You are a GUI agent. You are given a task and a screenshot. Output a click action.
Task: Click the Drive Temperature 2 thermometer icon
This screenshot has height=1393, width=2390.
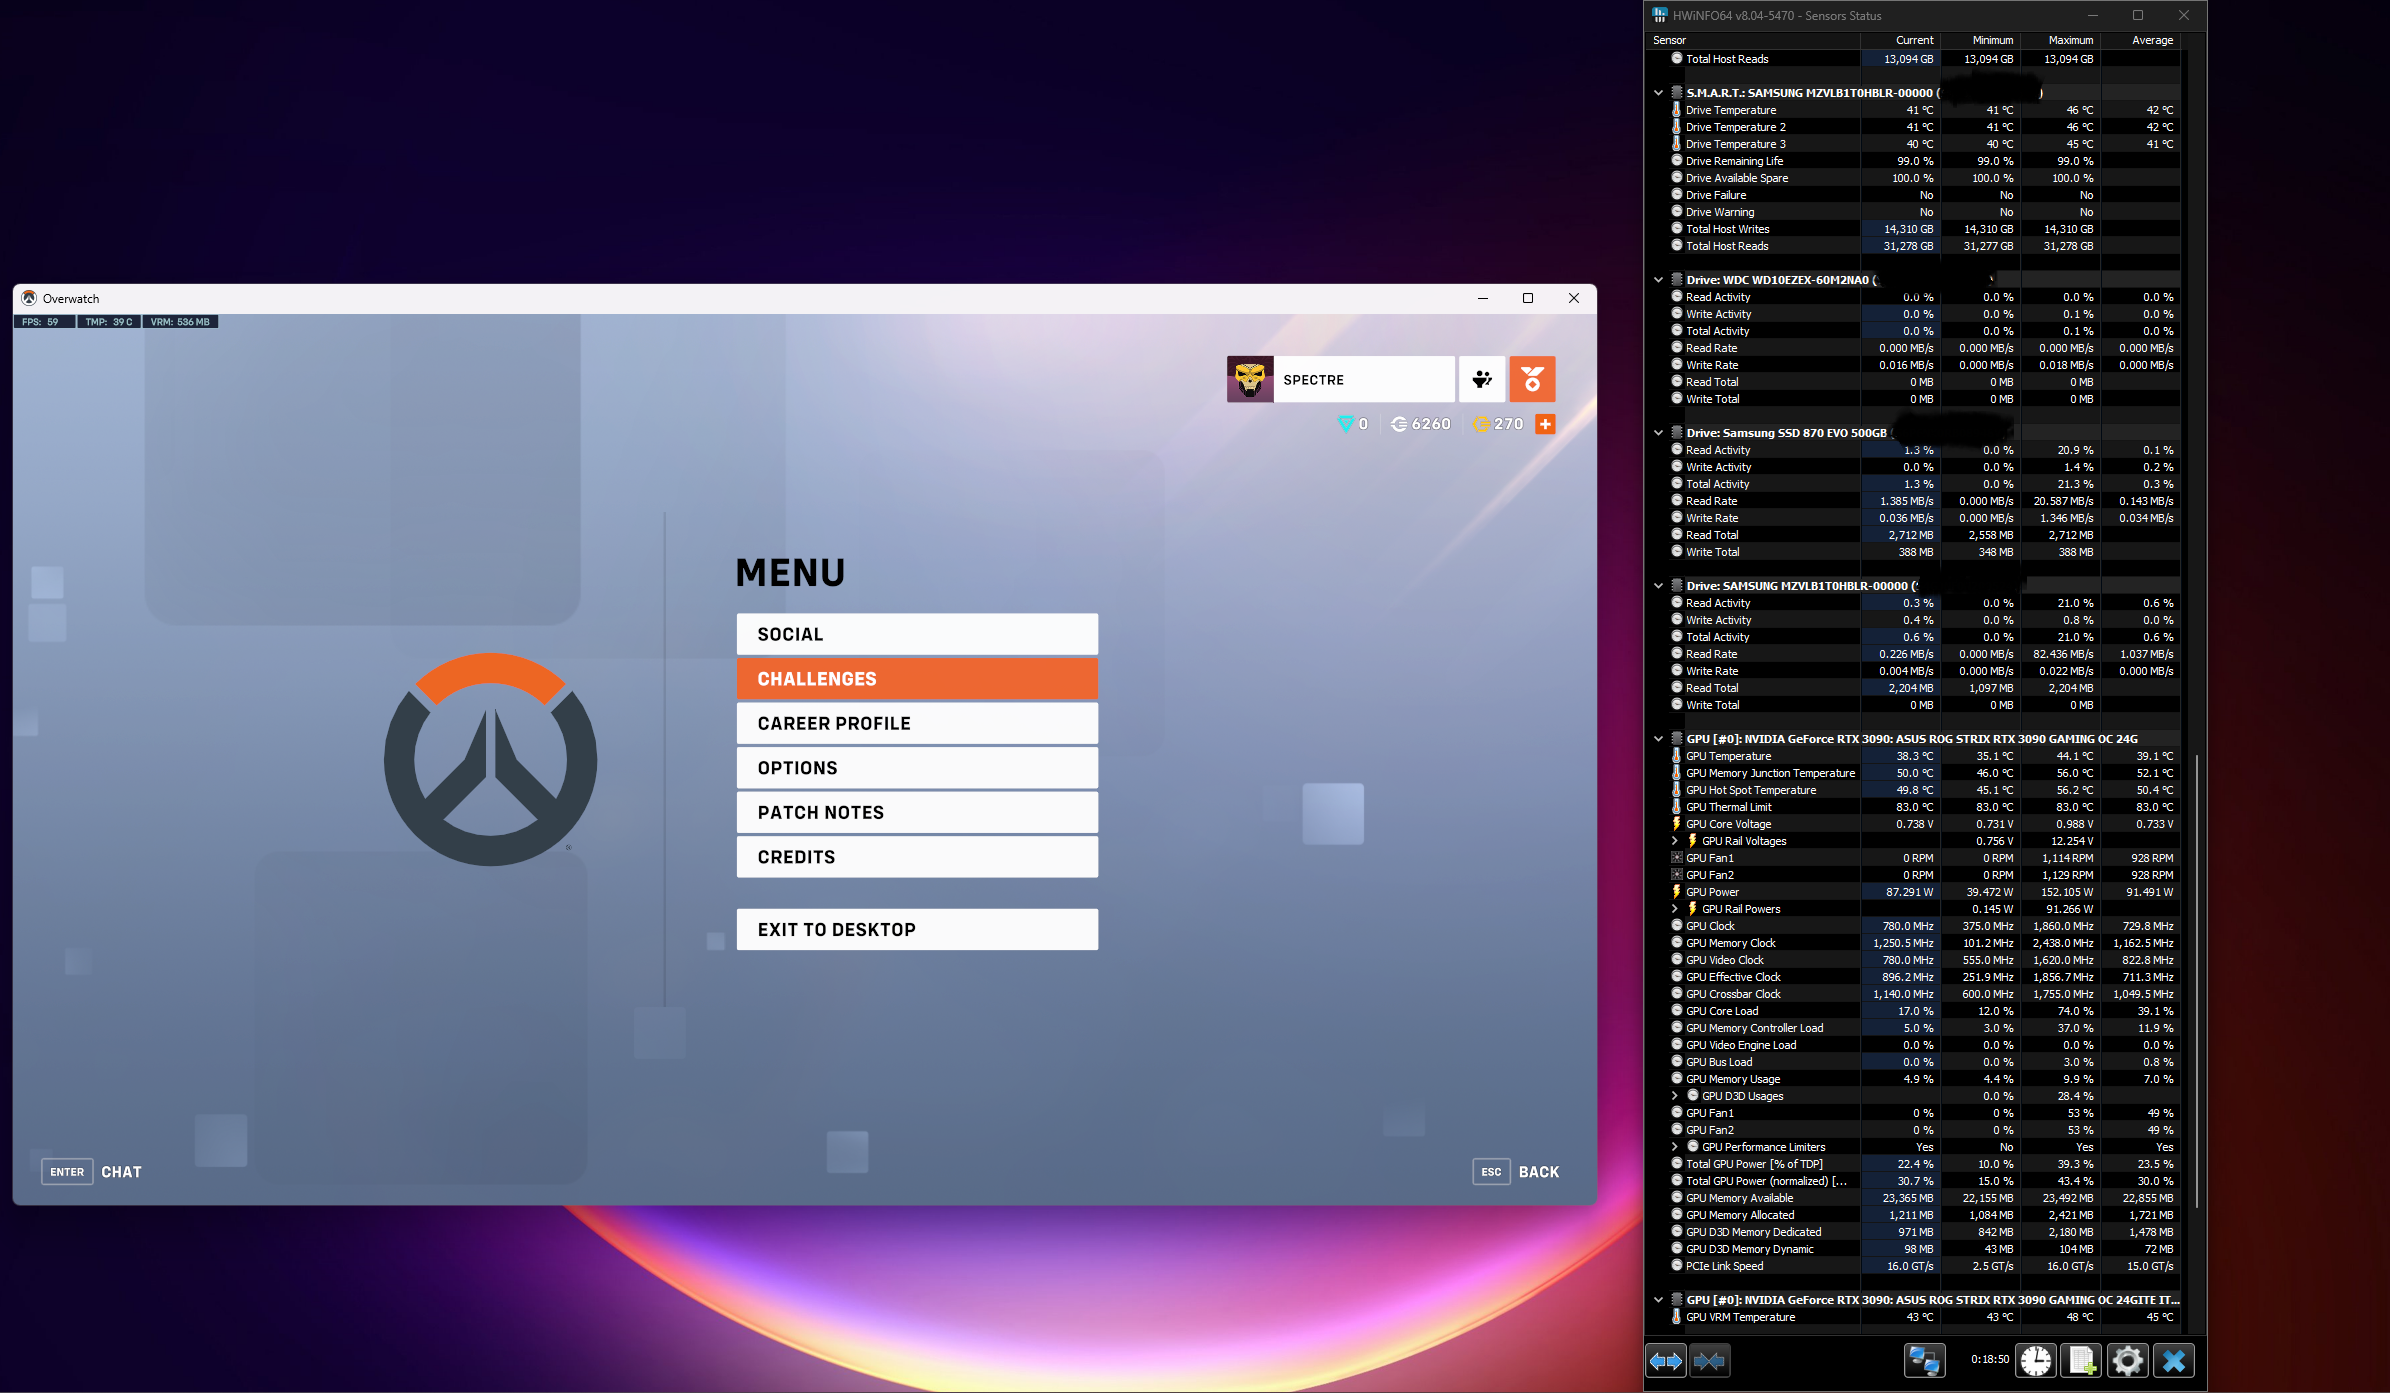[1677, 127]
